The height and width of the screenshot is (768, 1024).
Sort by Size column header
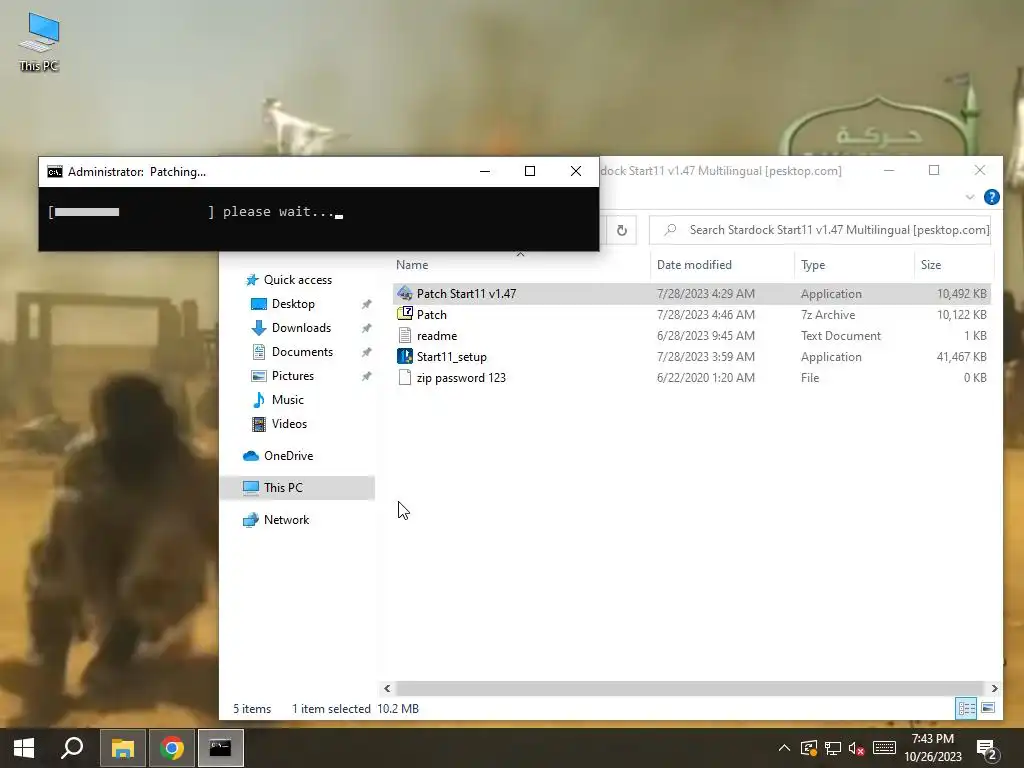931,264
